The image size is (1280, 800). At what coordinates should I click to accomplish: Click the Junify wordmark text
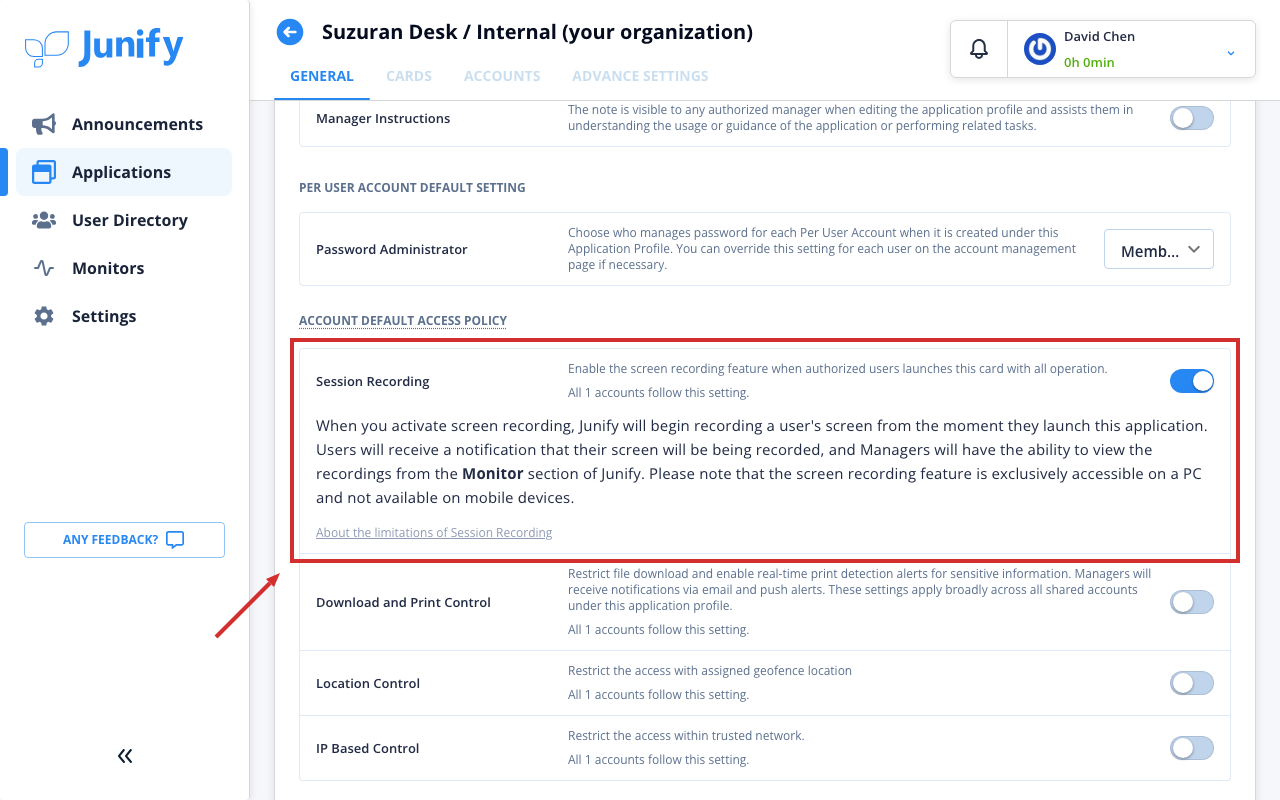(131, 46)
